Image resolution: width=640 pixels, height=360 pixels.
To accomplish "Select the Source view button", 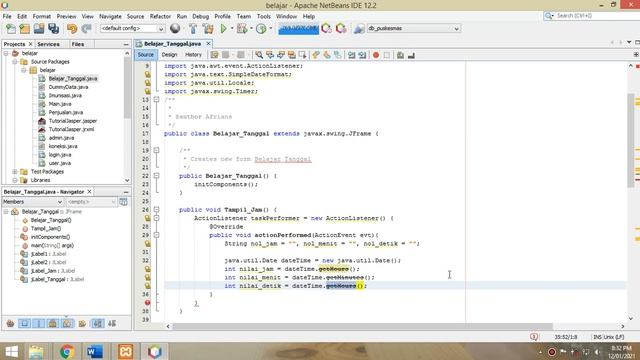I will tap(146, 55).
